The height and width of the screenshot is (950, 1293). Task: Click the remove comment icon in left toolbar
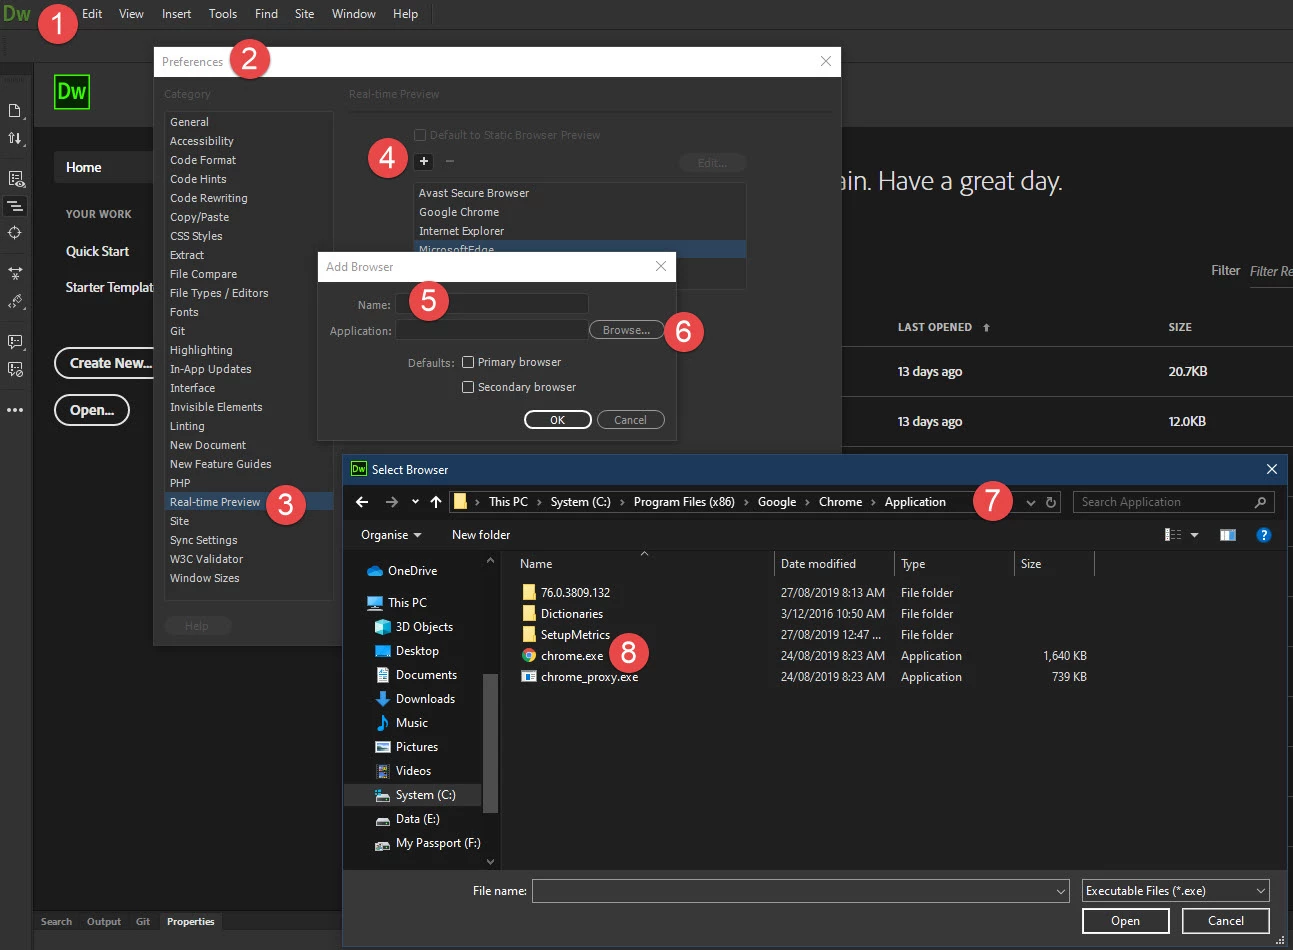[x=15, y=369]
